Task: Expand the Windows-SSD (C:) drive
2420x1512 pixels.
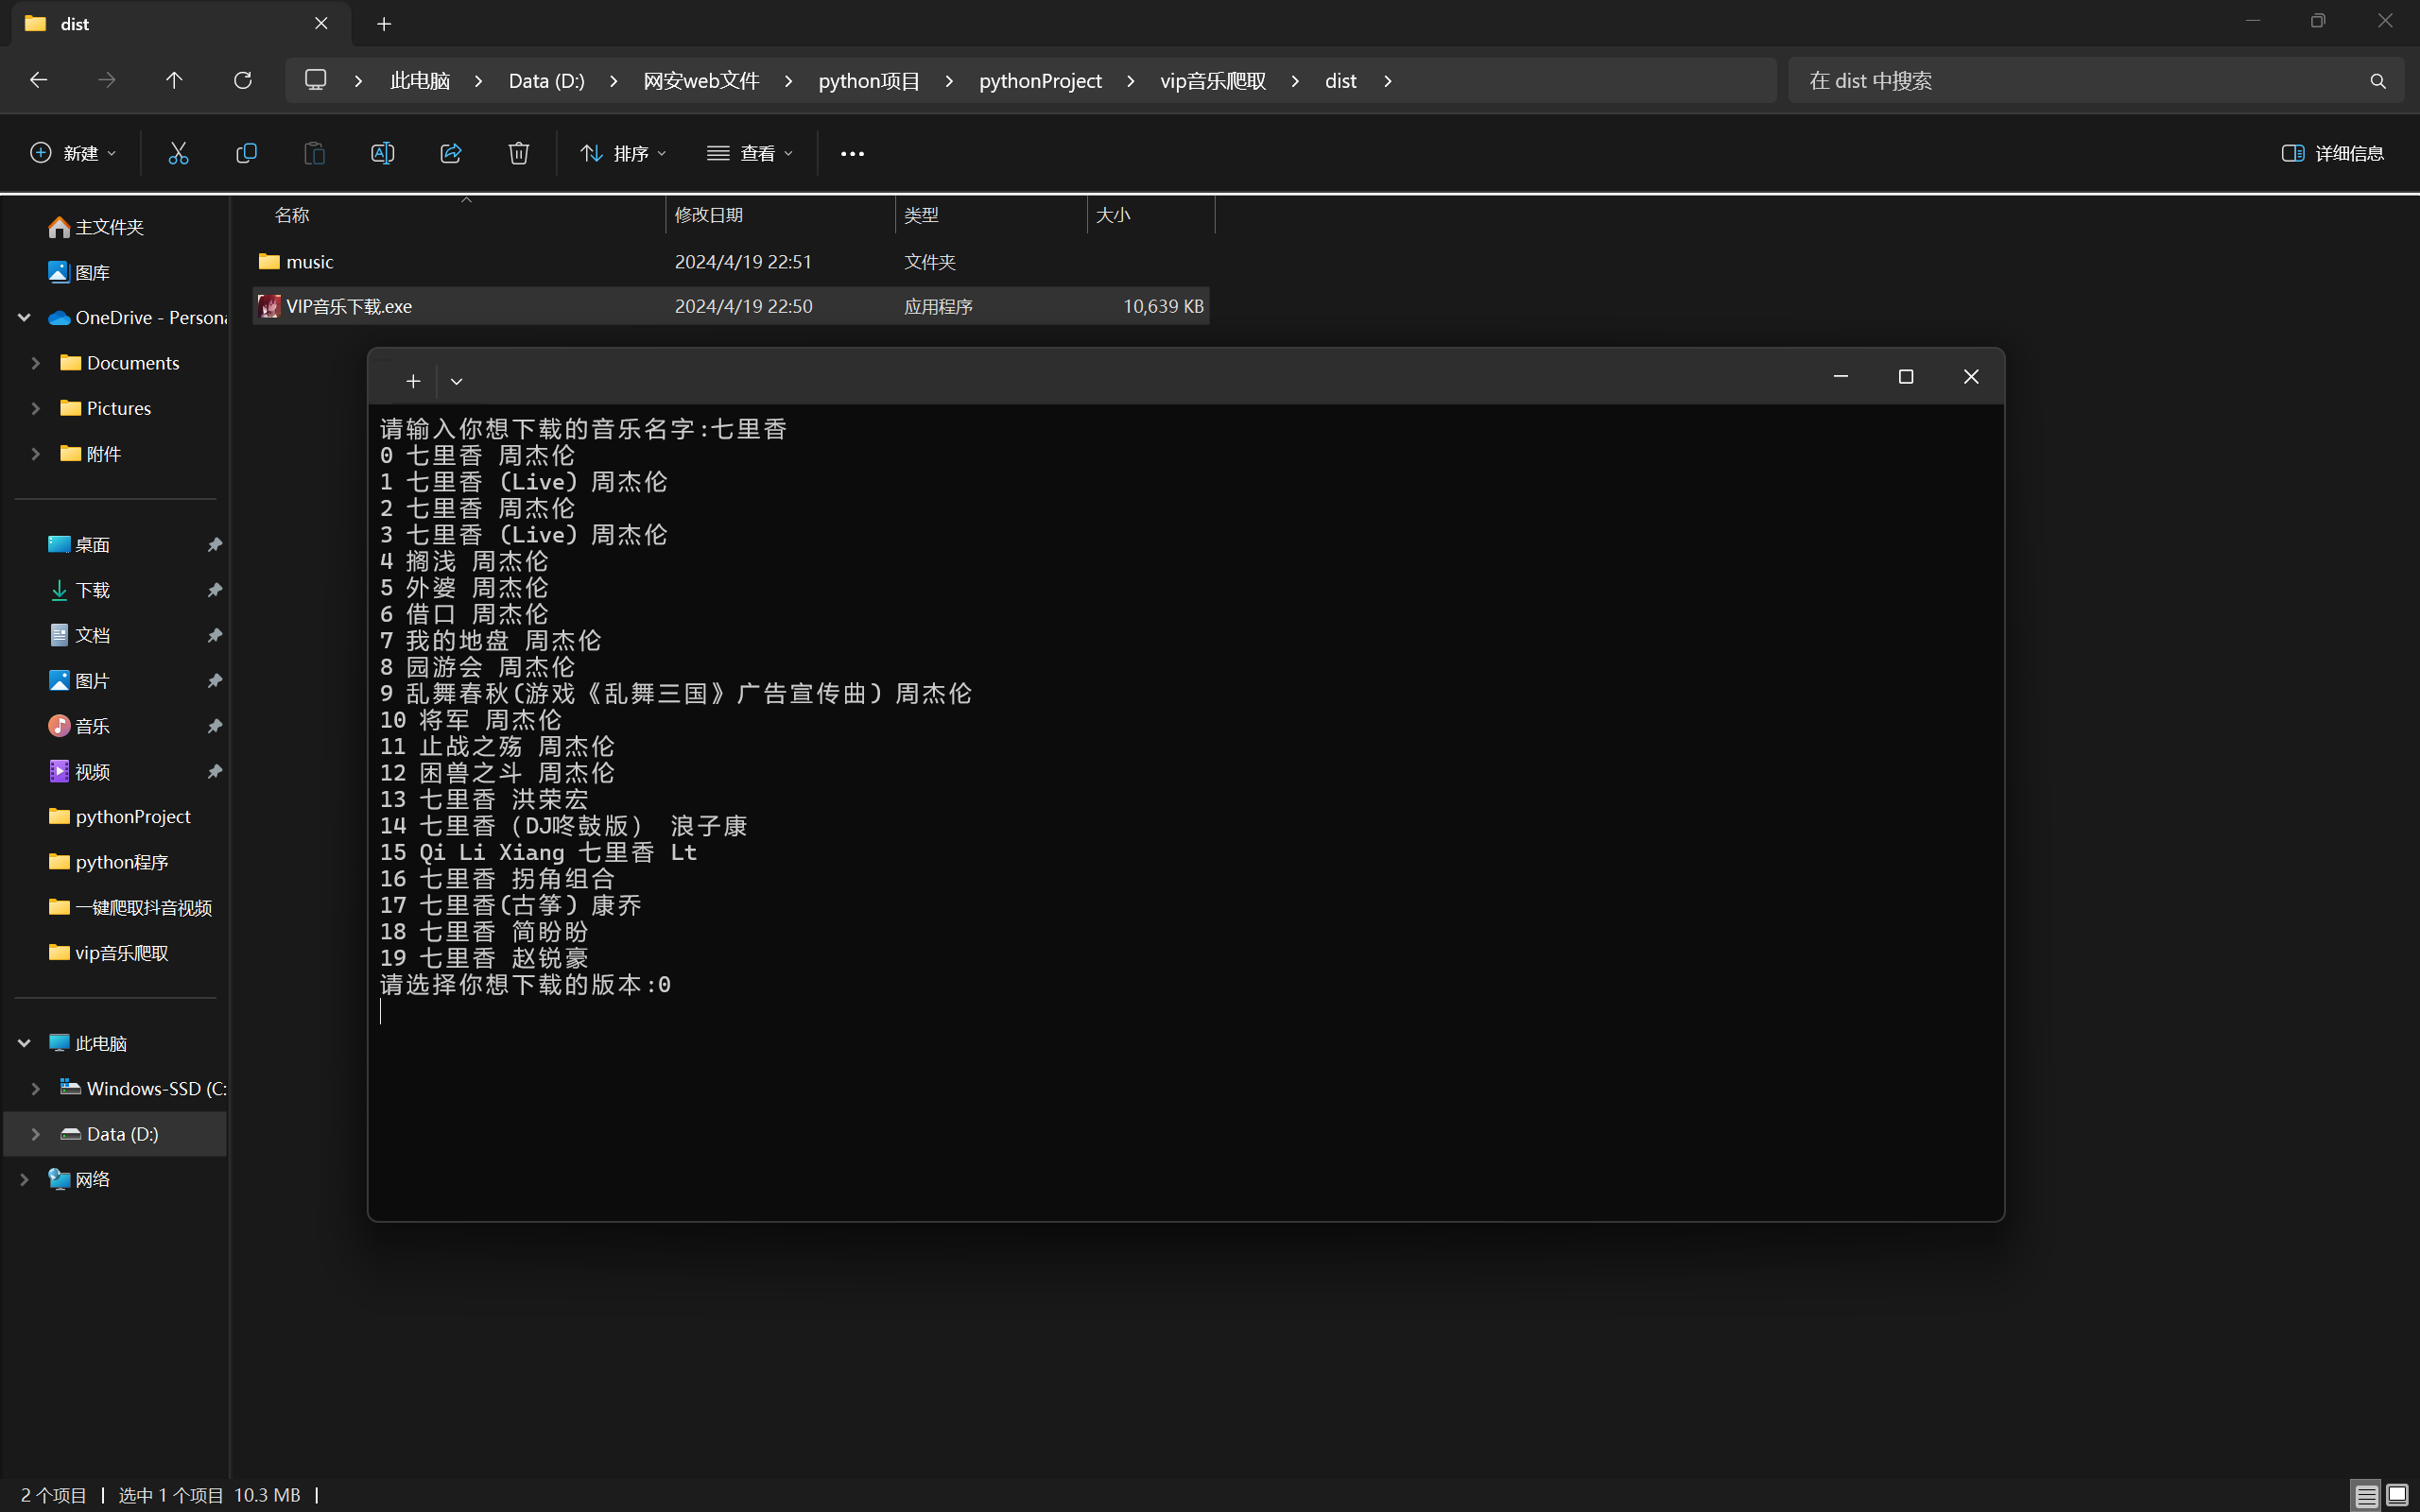Action: pos(35,1088)
